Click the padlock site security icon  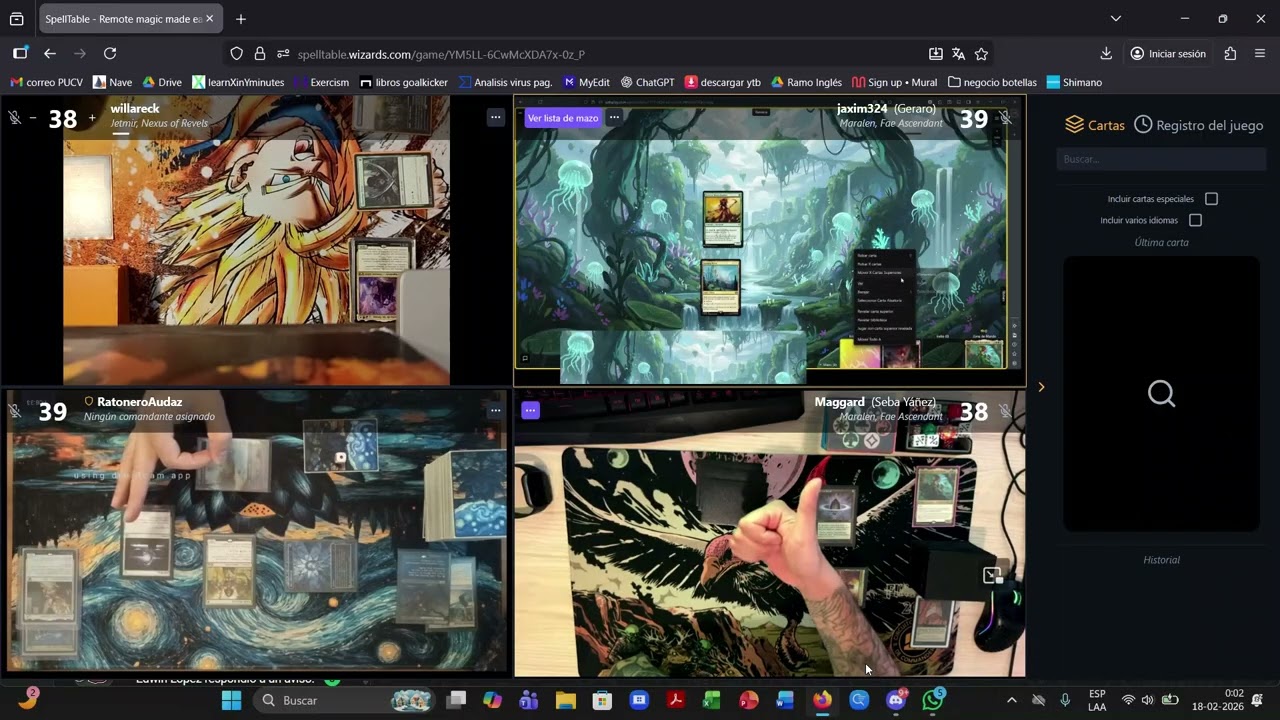(260, 54)
